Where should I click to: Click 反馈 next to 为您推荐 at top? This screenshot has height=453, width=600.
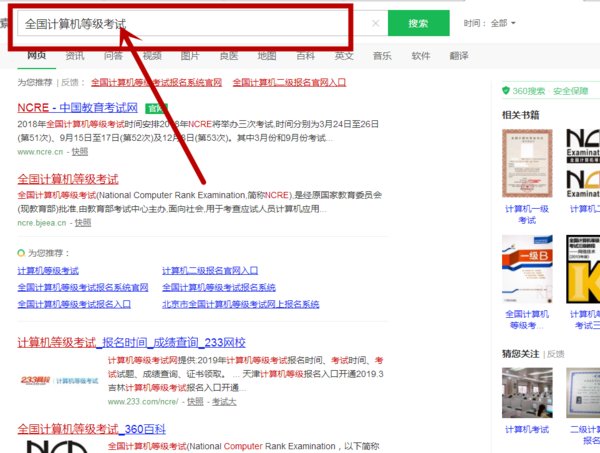tap(70, 82)
